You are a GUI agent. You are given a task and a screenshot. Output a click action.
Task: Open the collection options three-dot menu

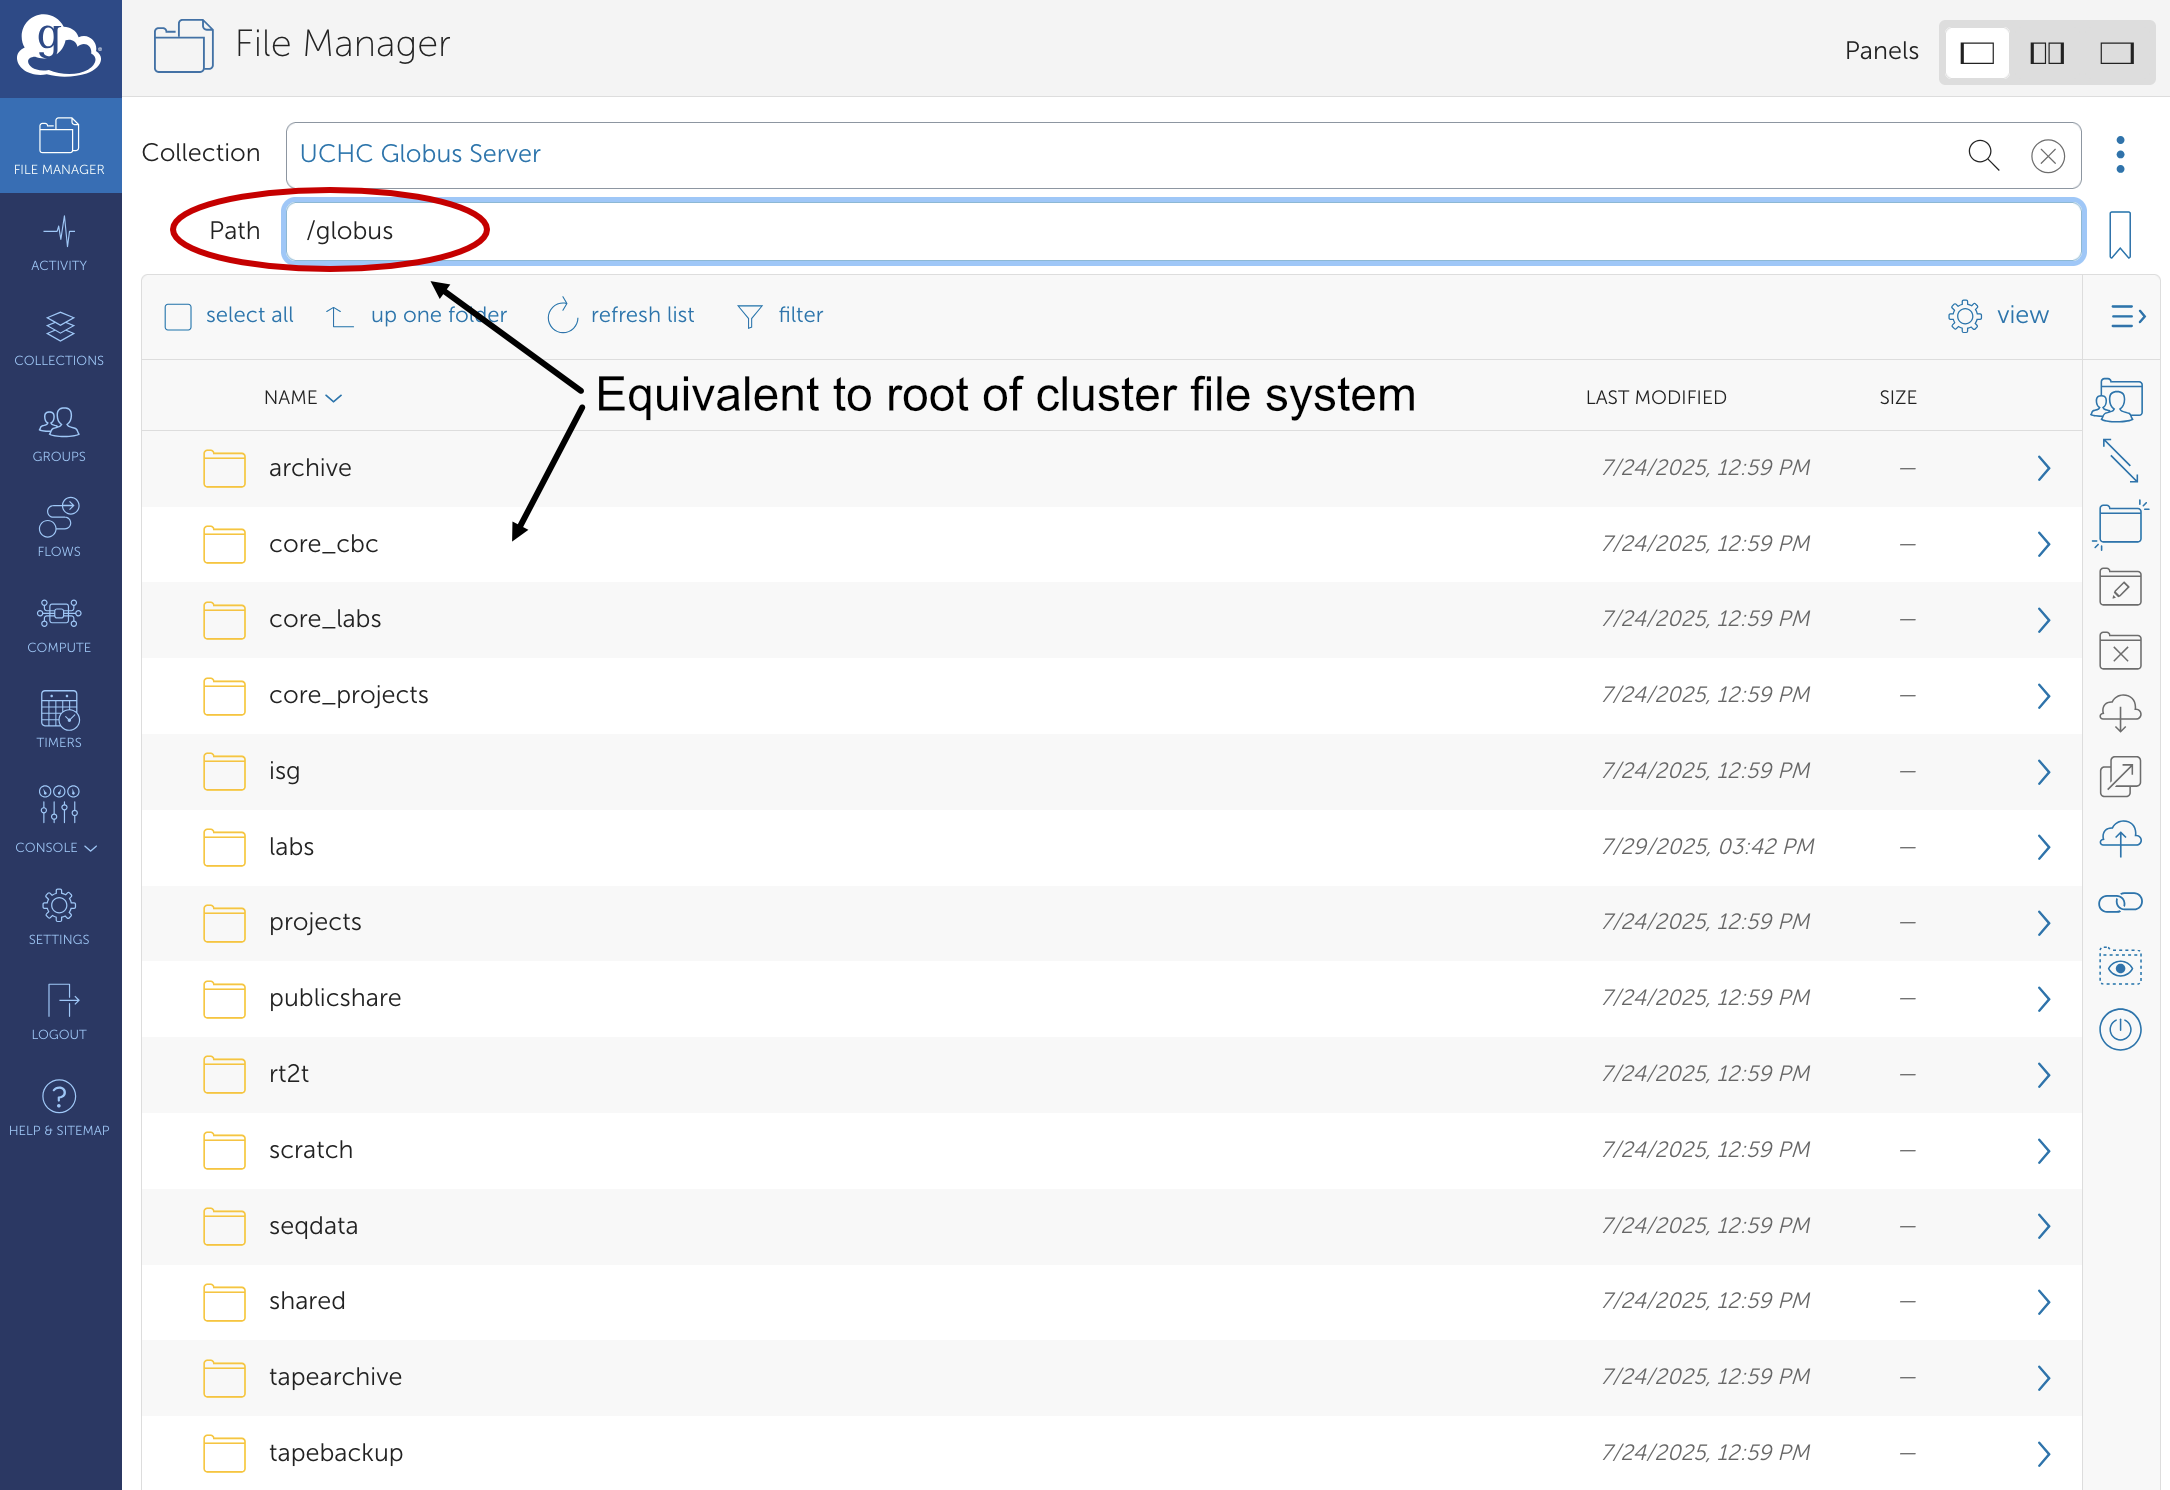pos(2120,154)
